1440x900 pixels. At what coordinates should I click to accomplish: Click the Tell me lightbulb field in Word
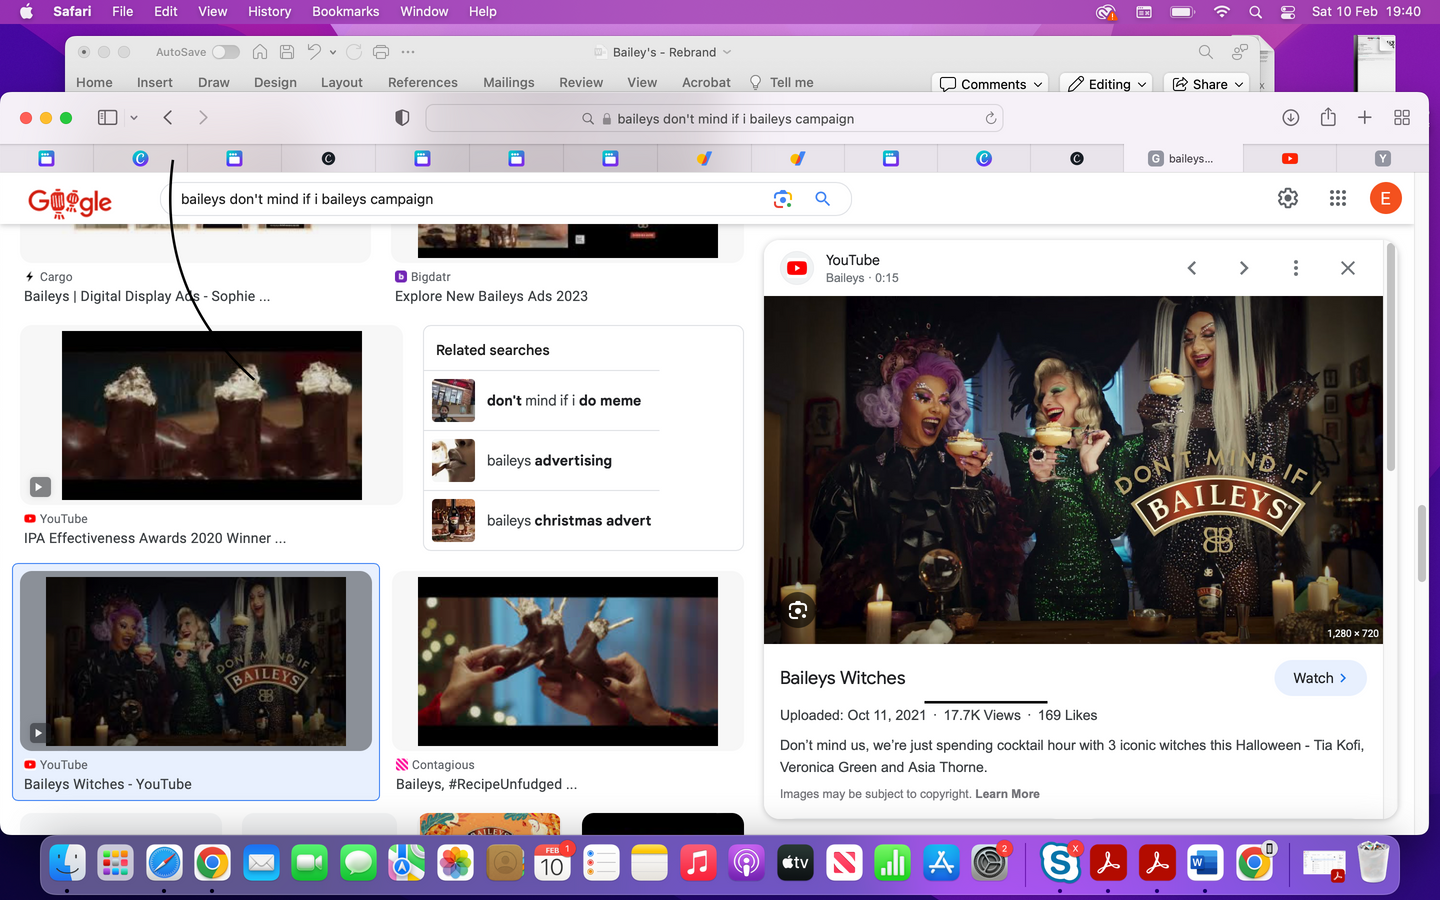tap(781, 83)
